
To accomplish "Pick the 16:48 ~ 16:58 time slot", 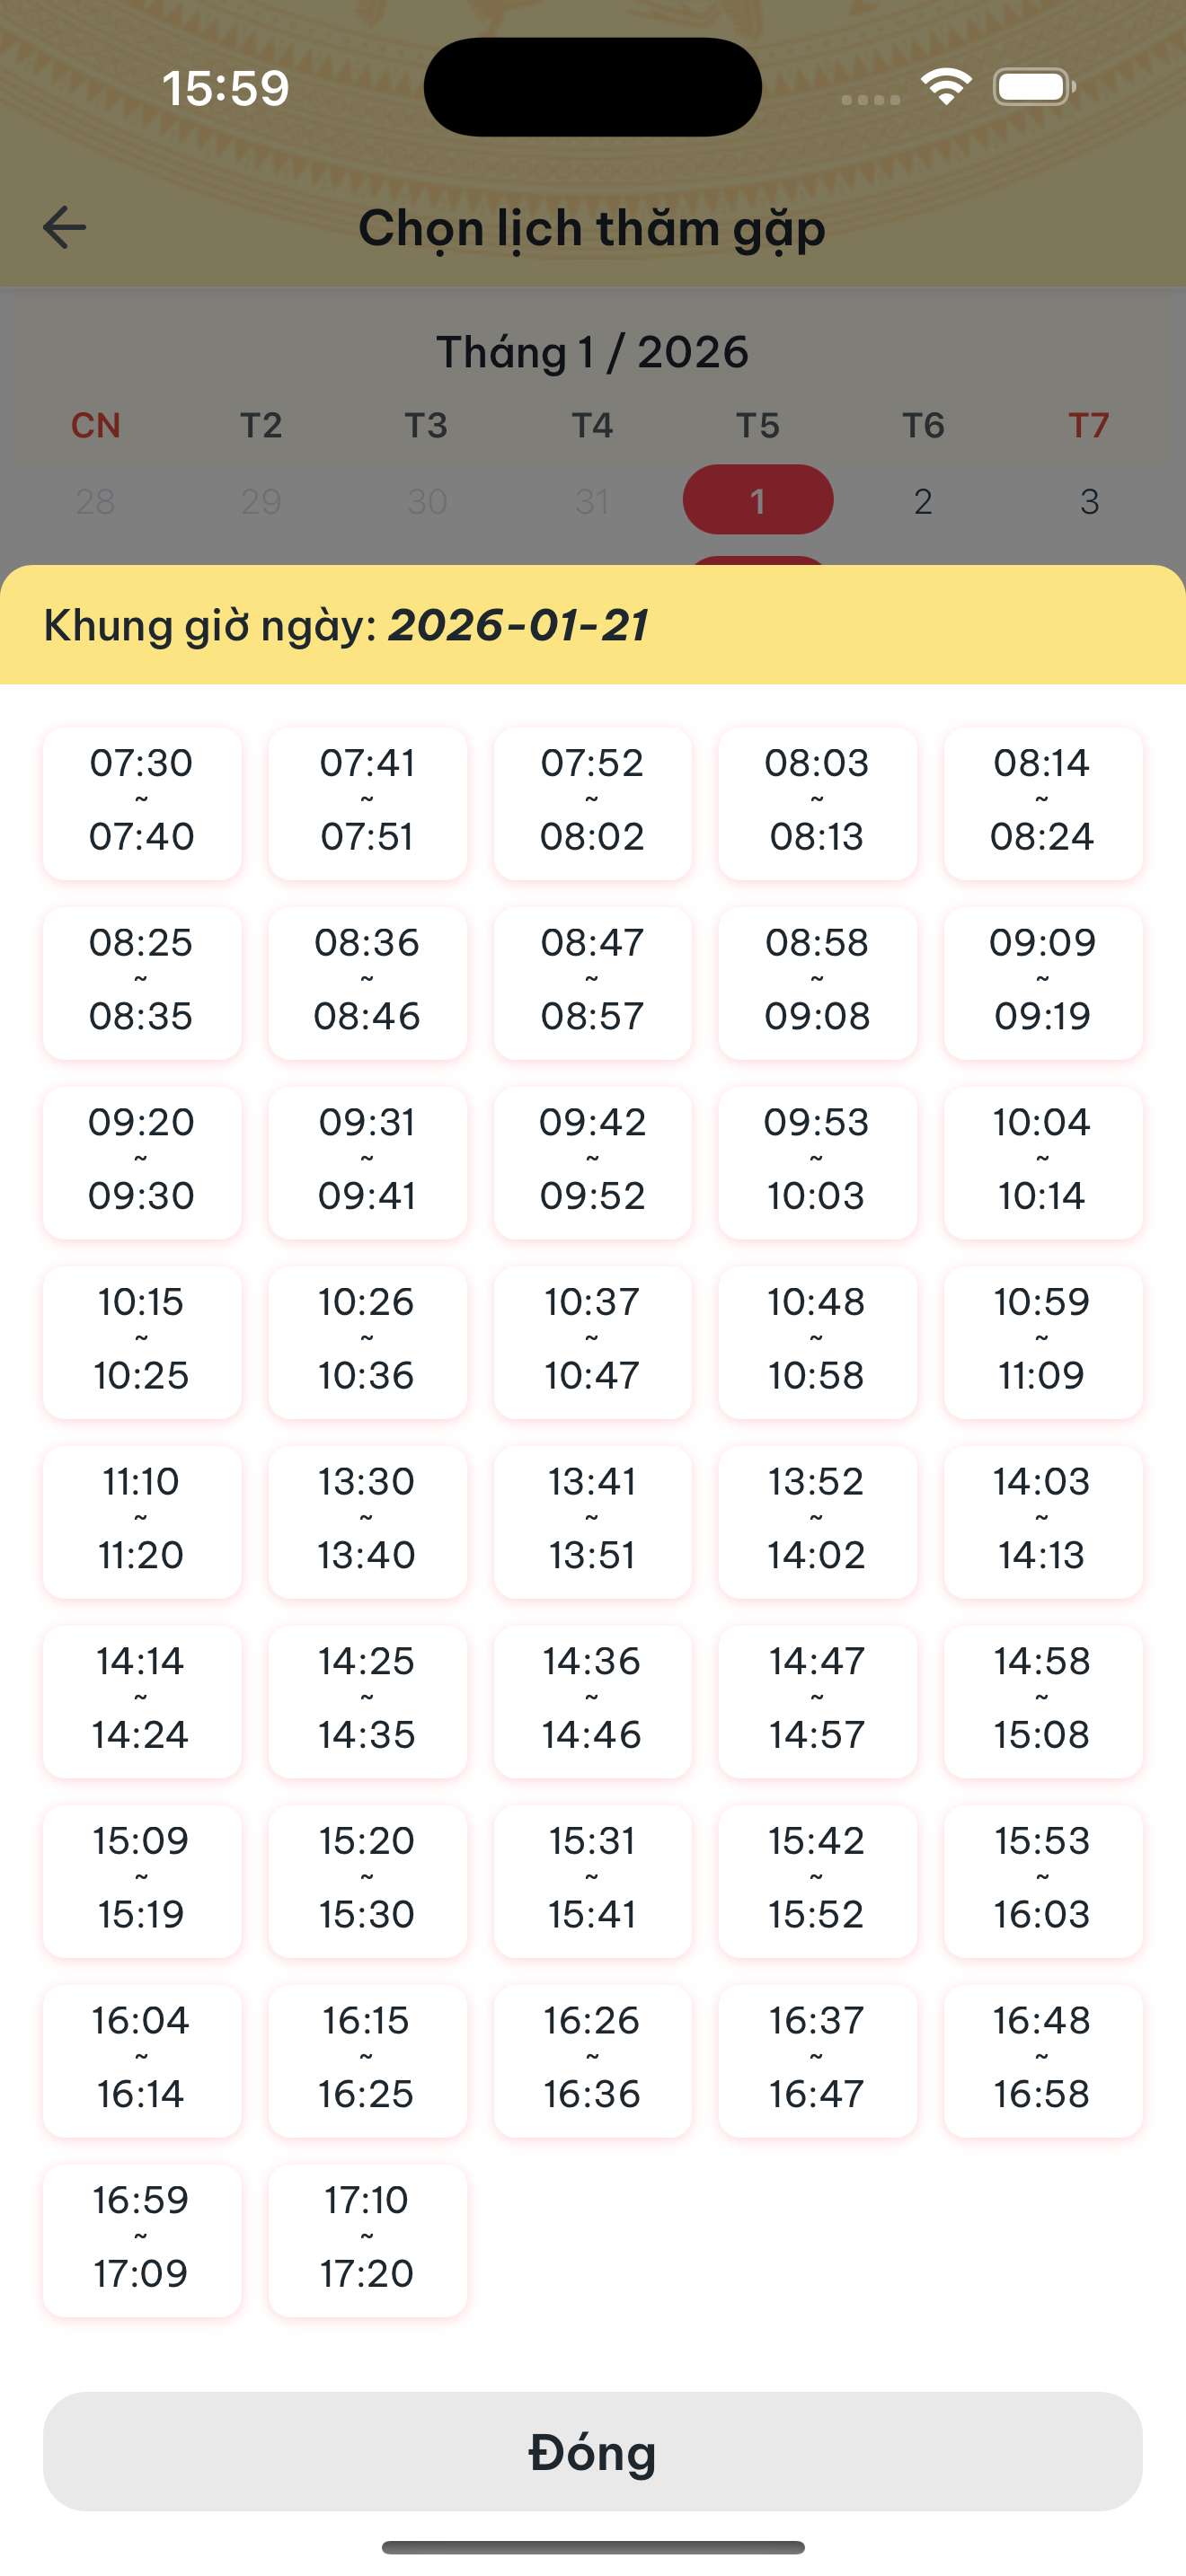I will point(1042,2058).
